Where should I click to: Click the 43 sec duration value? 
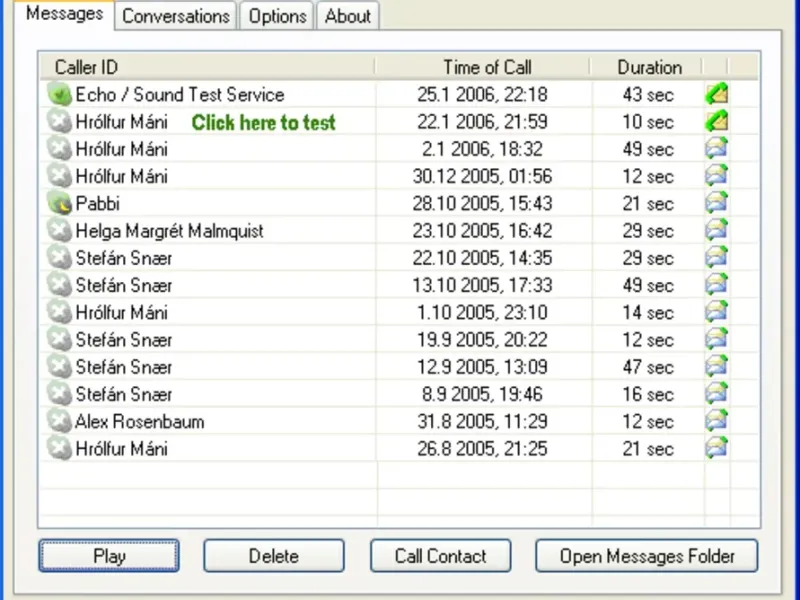pos(648,95)
